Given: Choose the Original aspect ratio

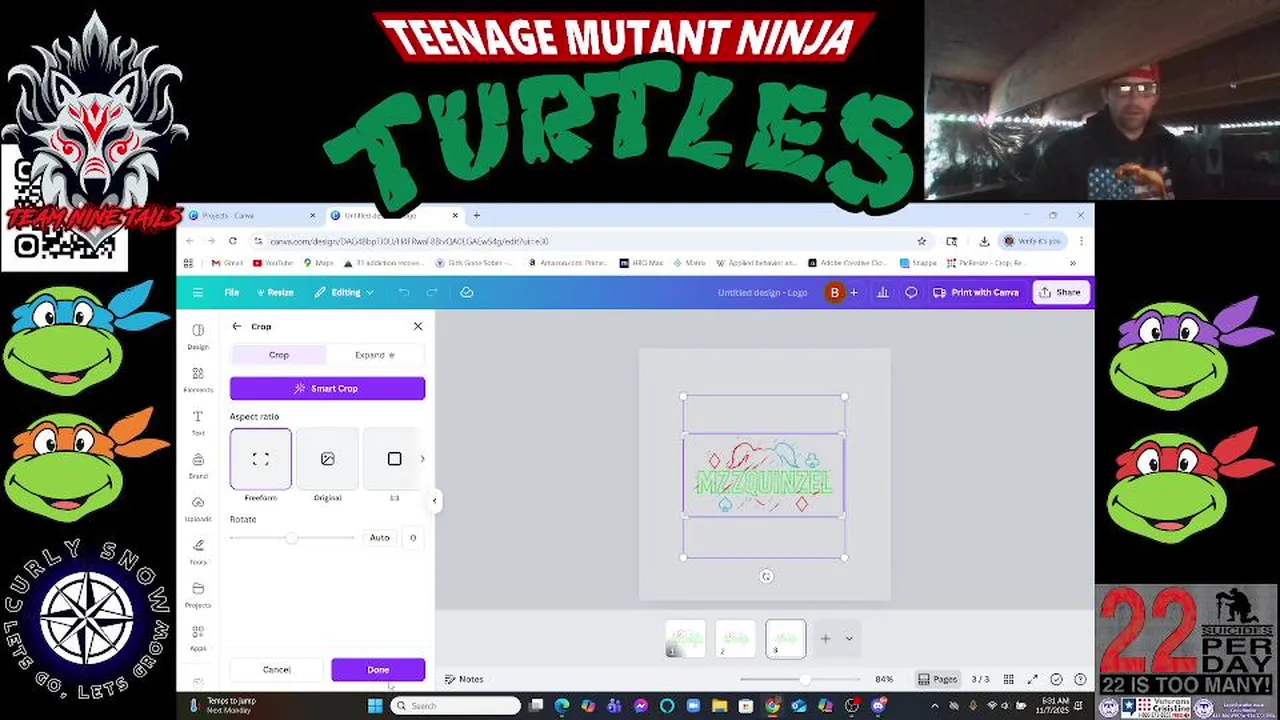Looking at the screenshot, I should click(327, 459).
